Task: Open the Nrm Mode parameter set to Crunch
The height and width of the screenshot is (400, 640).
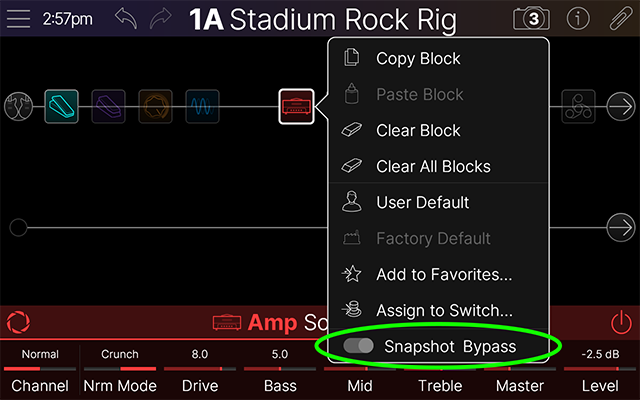Action: click(120, 369)
